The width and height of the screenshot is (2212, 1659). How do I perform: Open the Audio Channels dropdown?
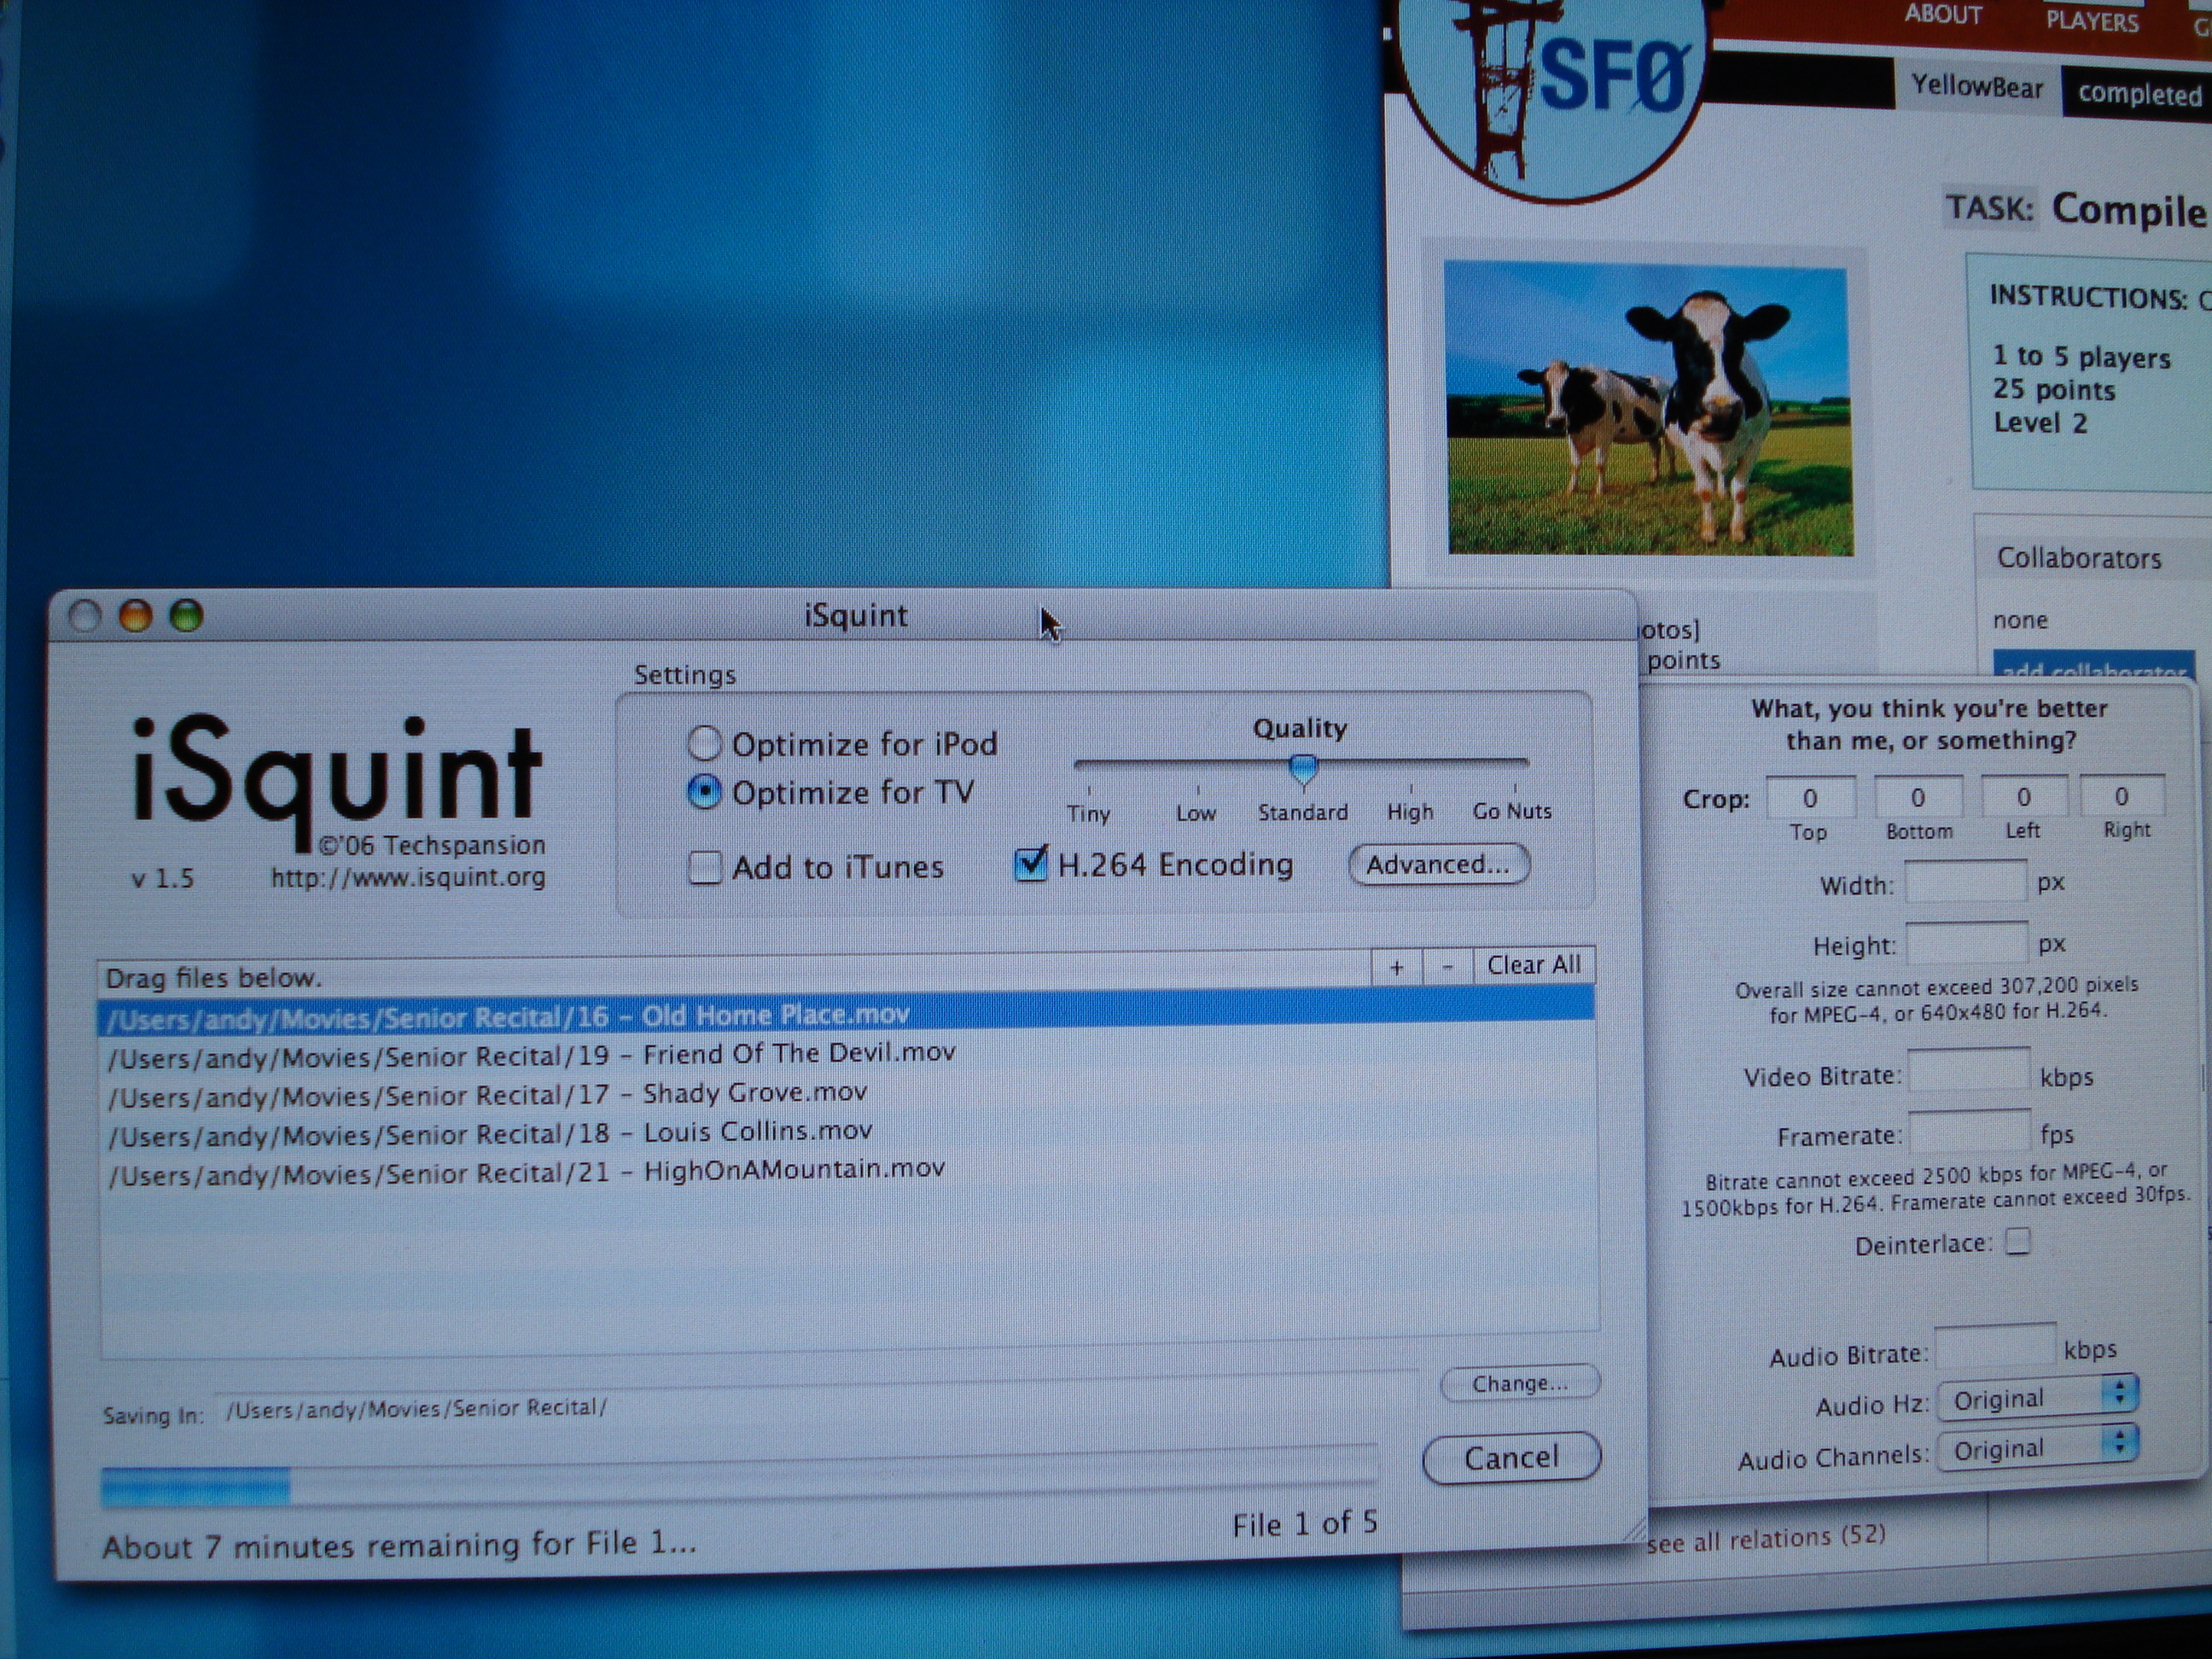pos(2036,1448)
